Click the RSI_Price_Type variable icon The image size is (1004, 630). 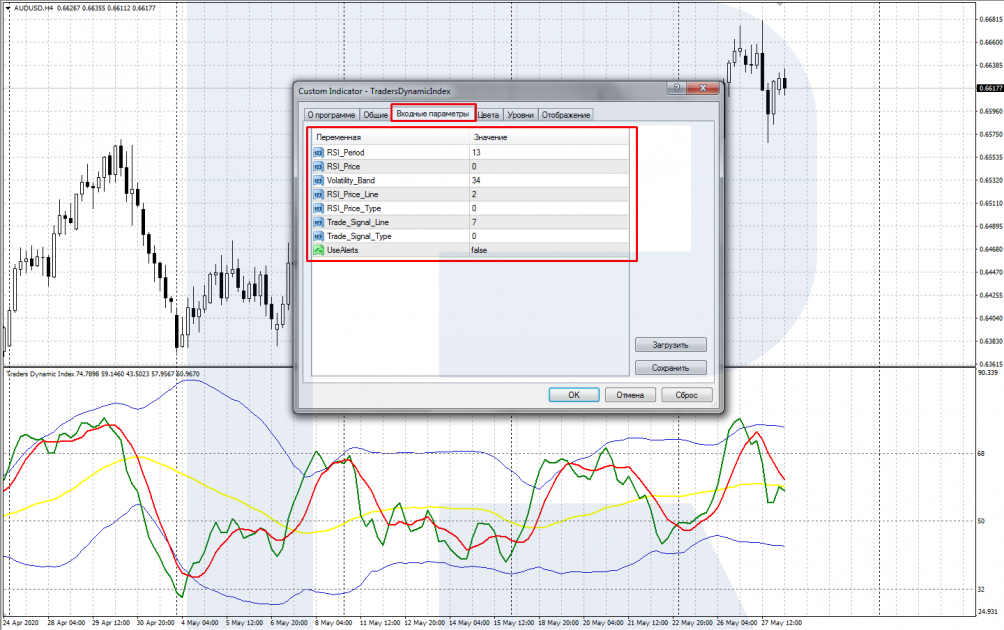point(318,208)
